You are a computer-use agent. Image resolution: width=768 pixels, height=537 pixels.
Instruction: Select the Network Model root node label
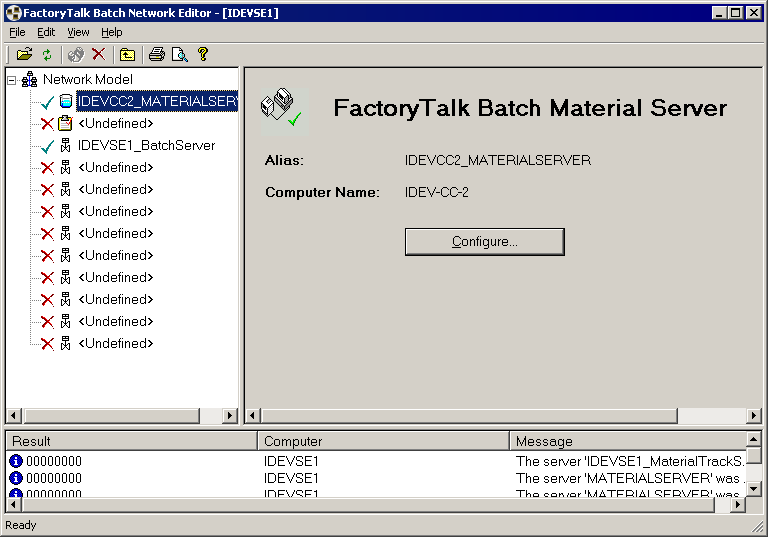[88, 79]
